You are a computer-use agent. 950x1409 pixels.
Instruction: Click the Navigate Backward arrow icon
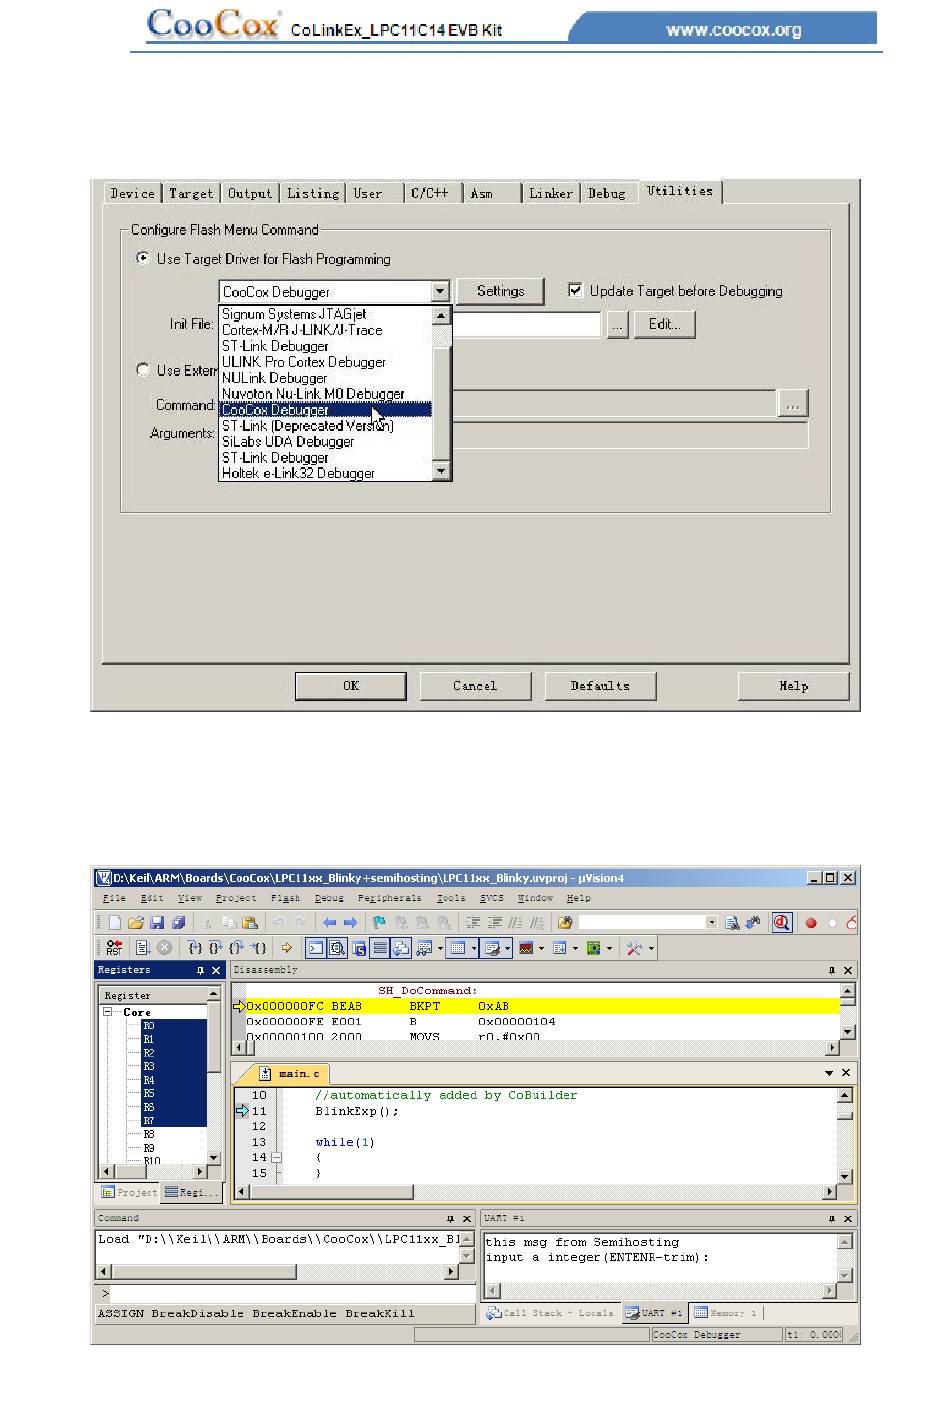(x=329, y=923)
